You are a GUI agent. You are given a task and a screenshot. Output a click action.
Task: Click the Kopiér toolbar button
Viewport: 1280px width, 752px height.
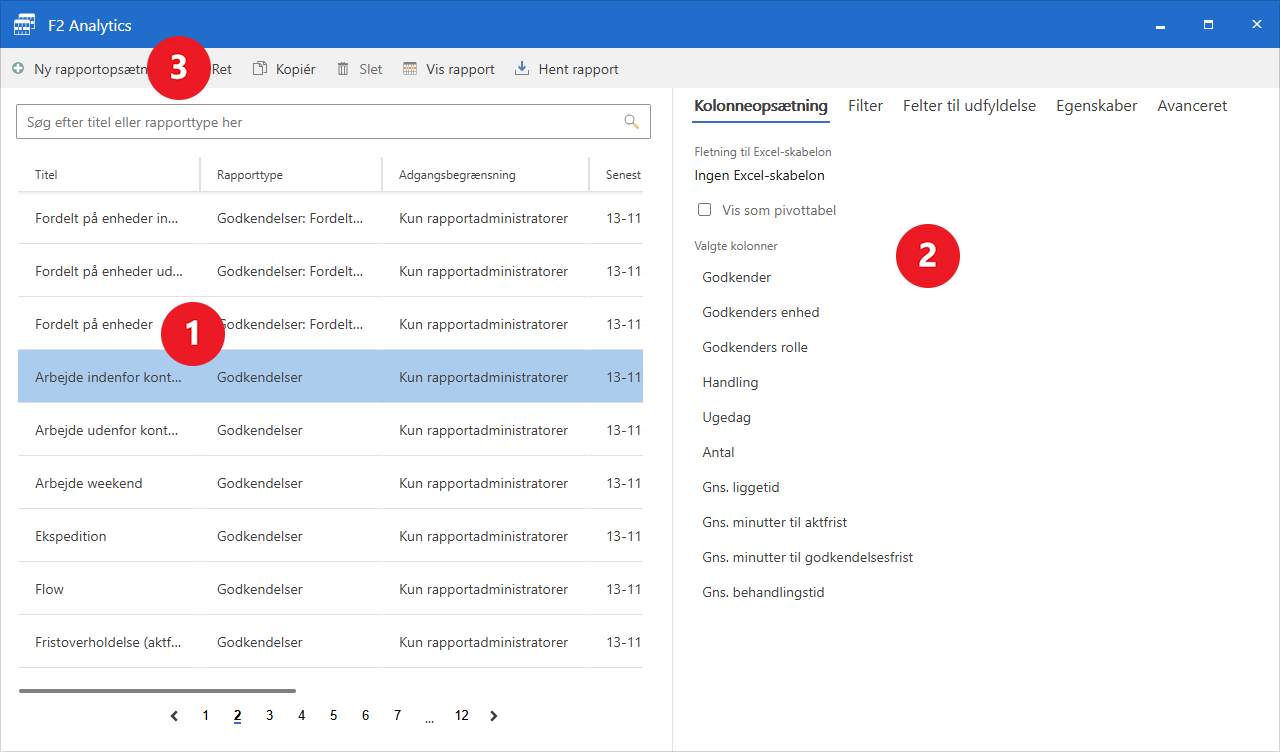coord(284,69)
